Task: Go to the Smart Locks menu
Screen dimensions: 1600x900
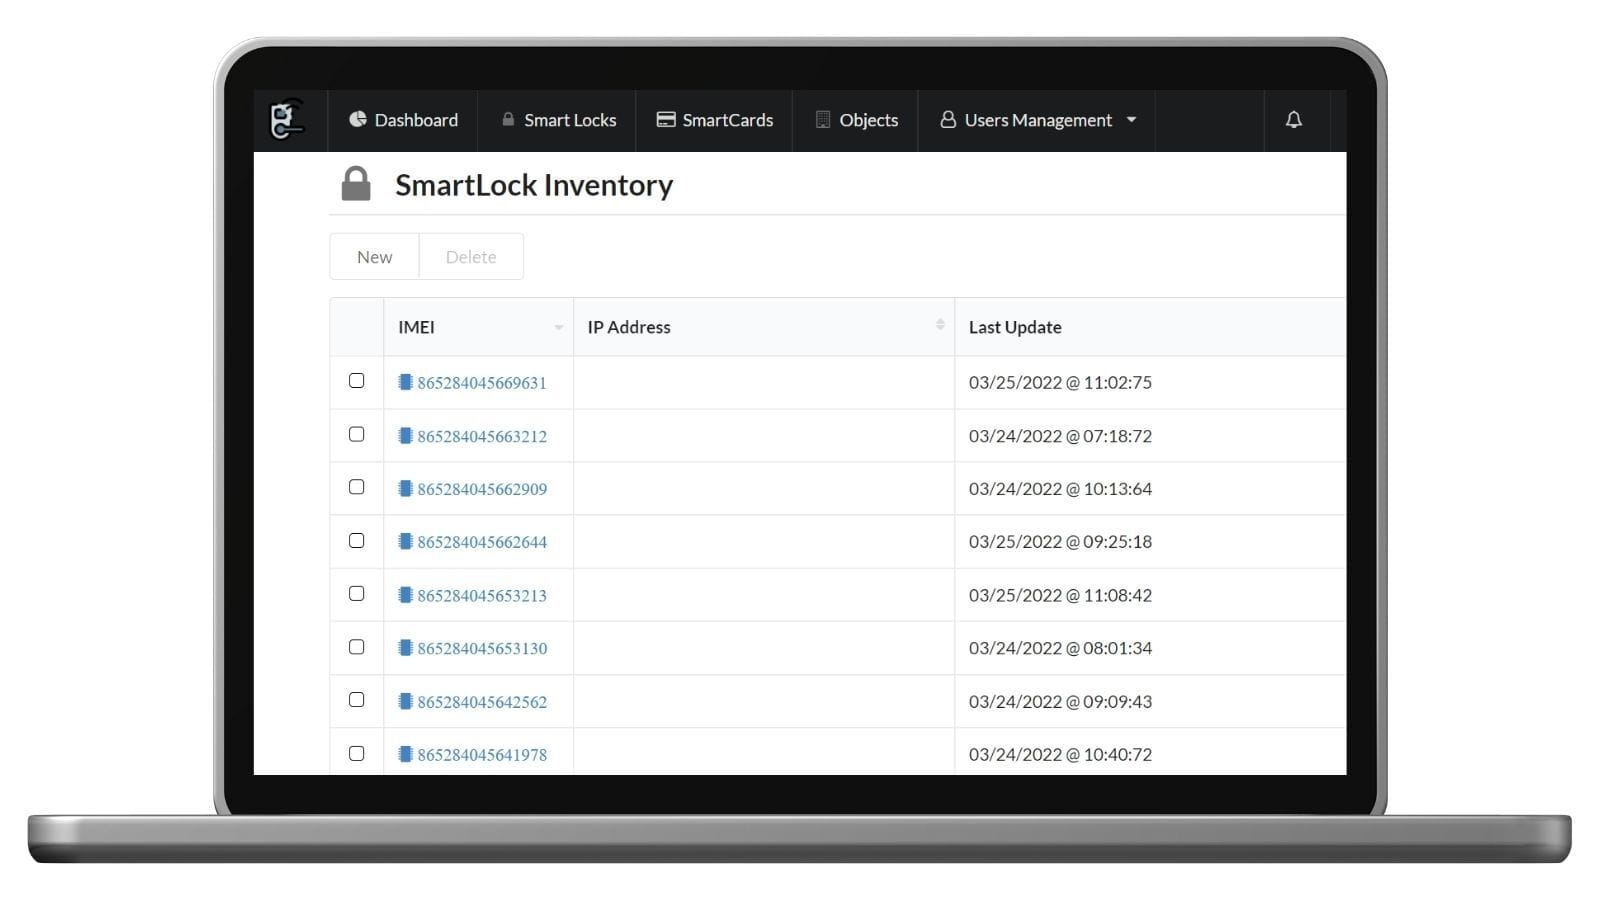Action: [x=558, y=120]
